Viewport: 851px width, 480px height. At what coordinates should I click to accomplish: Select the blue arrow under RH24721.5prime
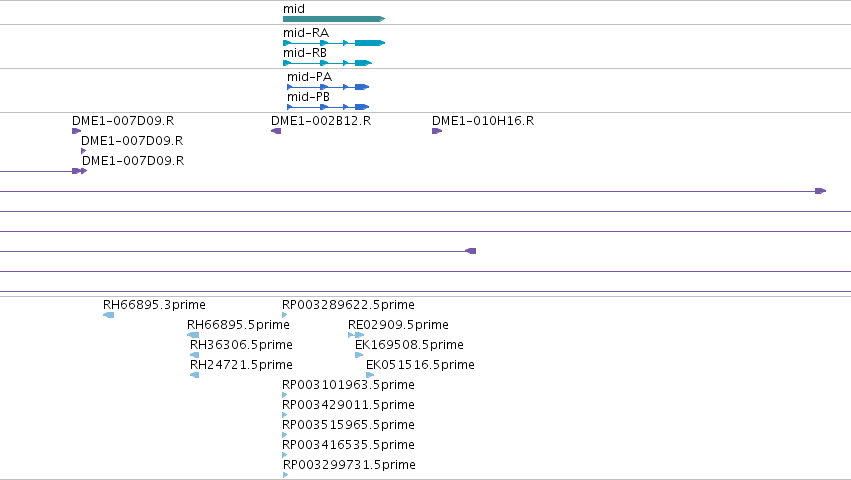click(194, 375)
